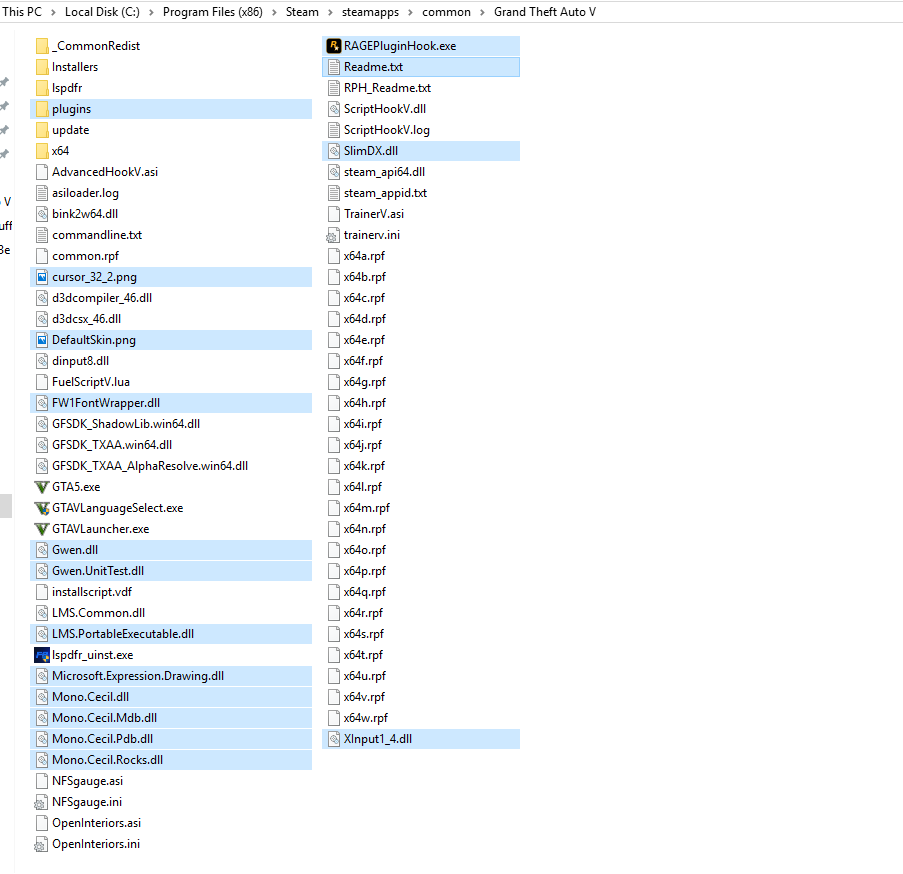Select OpenInteriors.asi file name
This screenshot has height=874, width=903.
click(x=97, y=823)
